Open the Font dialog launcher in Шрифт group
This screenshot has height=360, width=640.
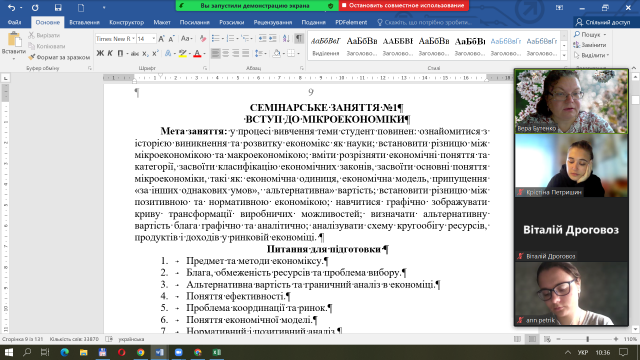coord(205,68)
